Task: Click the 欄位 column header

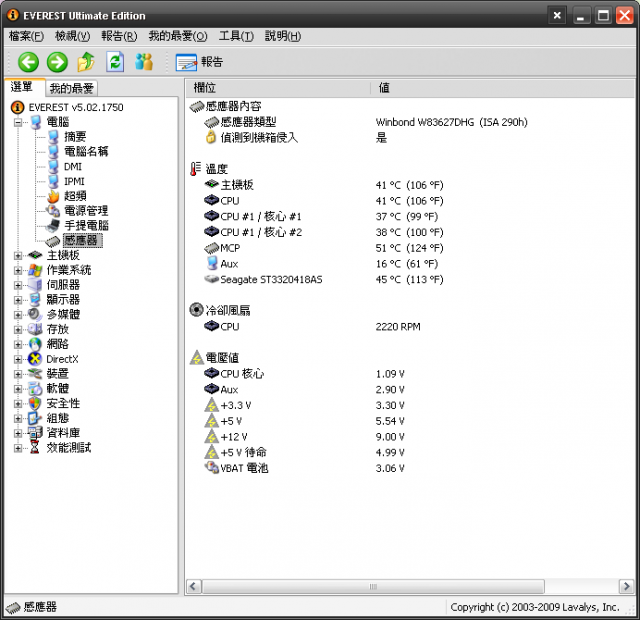Action: [x=278, y=88]
